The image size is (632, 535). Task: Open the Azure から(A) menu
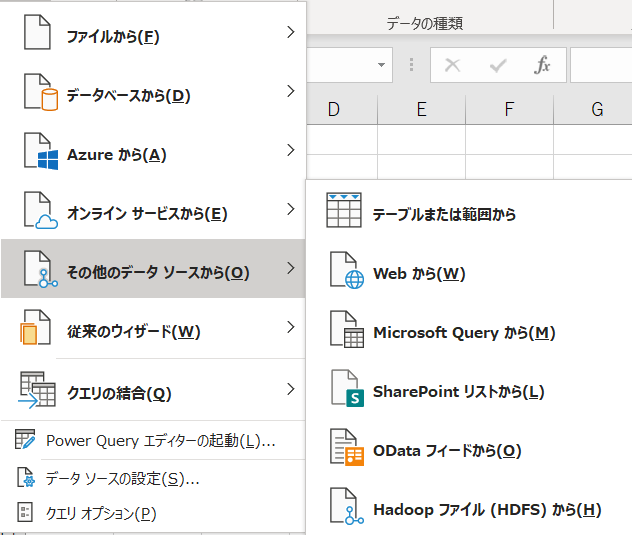point(153,150)
